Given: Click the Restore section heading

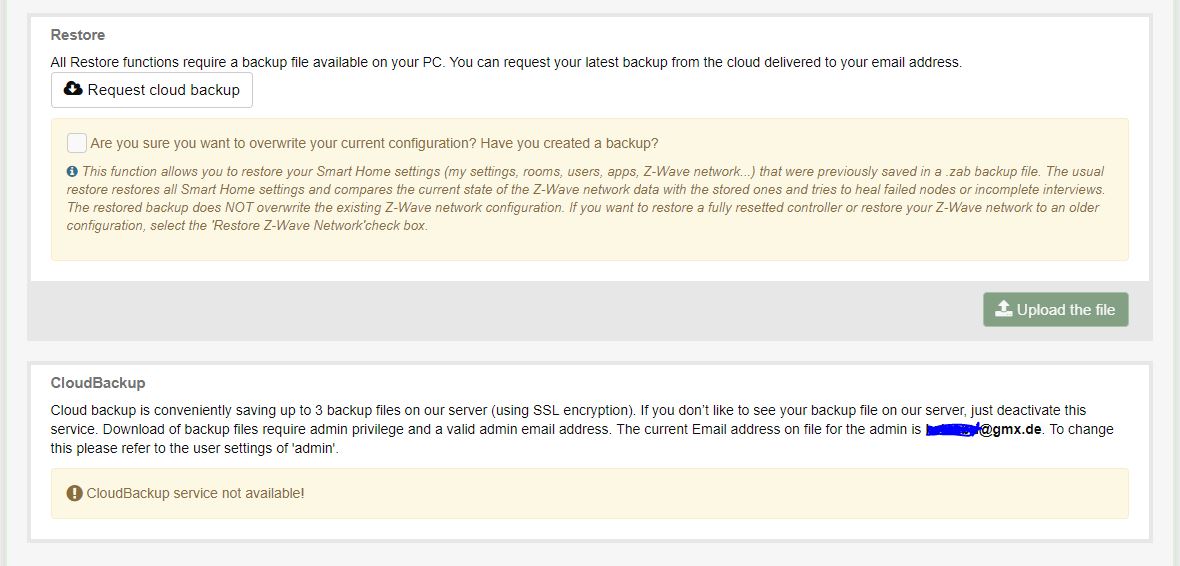Looking at the screenshot, I should coord(78,35).
